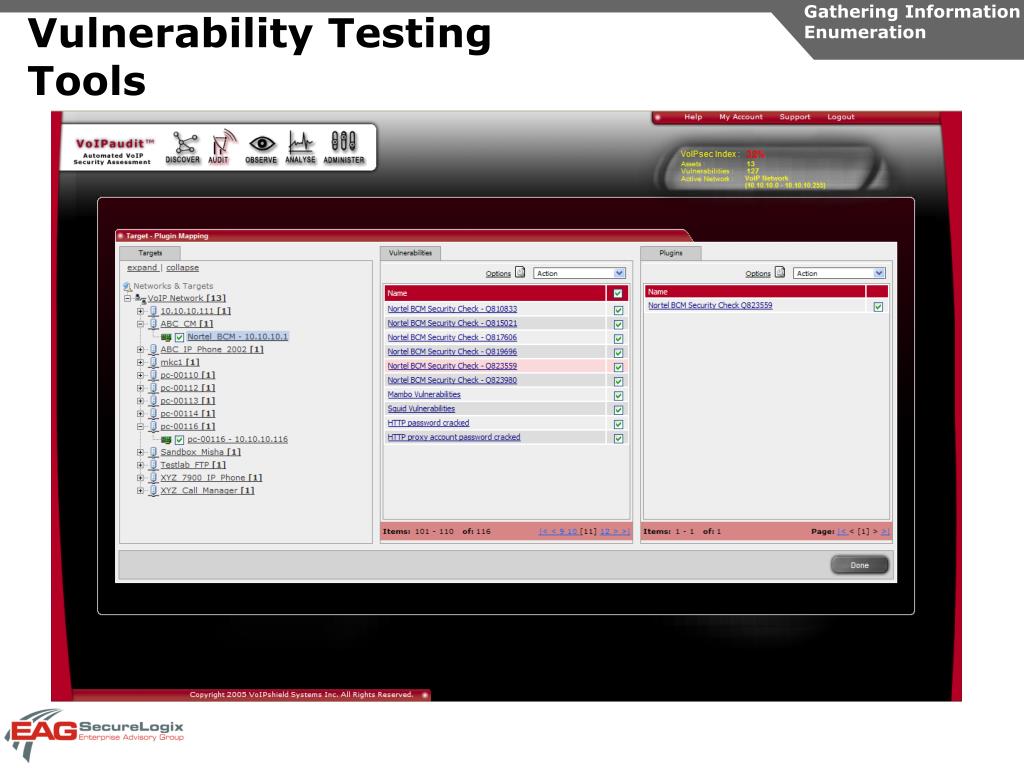Click the Done button
This screenshot has height=768, width=1024.
(859, 565)
